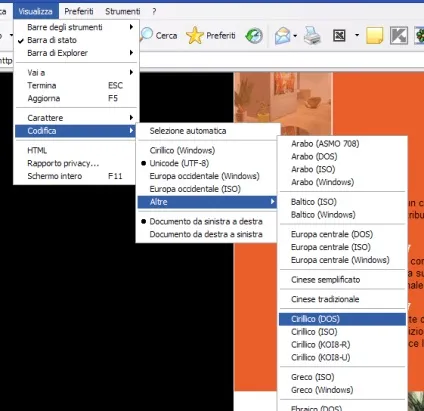Select Arabo (ISO) encoding
This screenshot has height=411, width=424.
tap(342, 169)
